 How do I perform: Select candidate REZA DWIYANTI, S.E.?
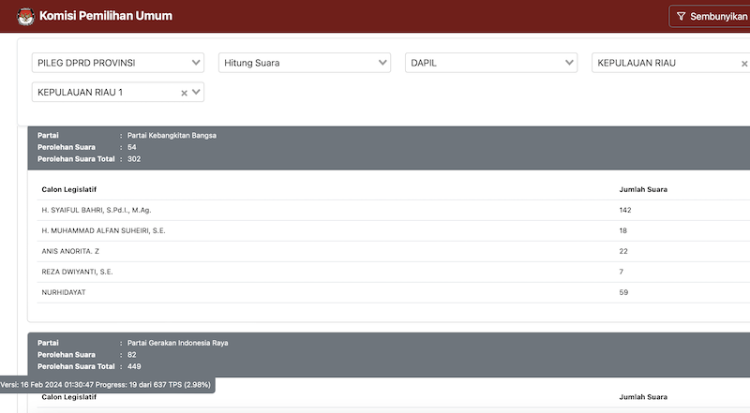[77, 272]
